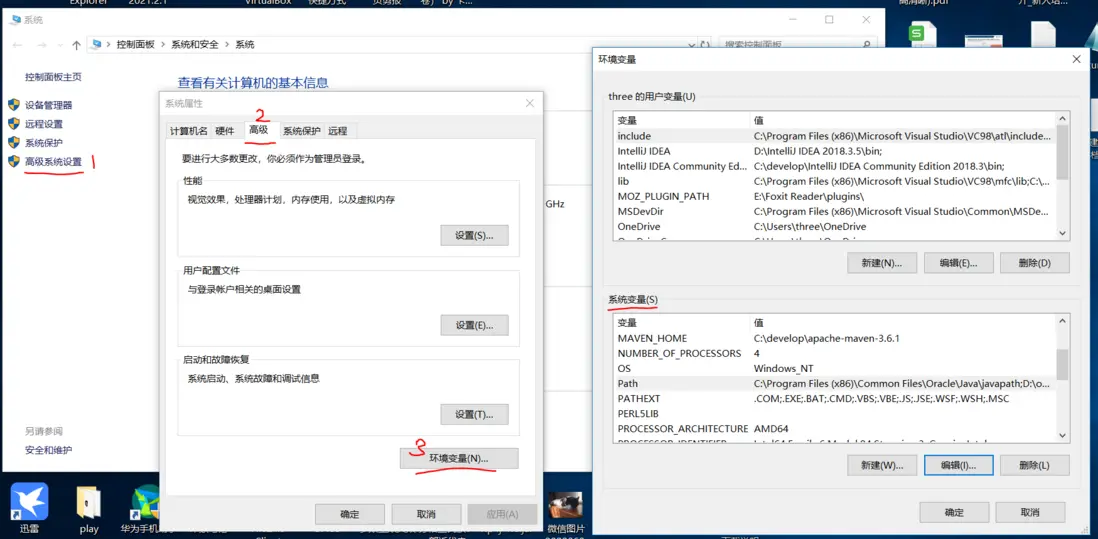
Task: Cancel the environment variables dialog
Action: click(1030, 512)
